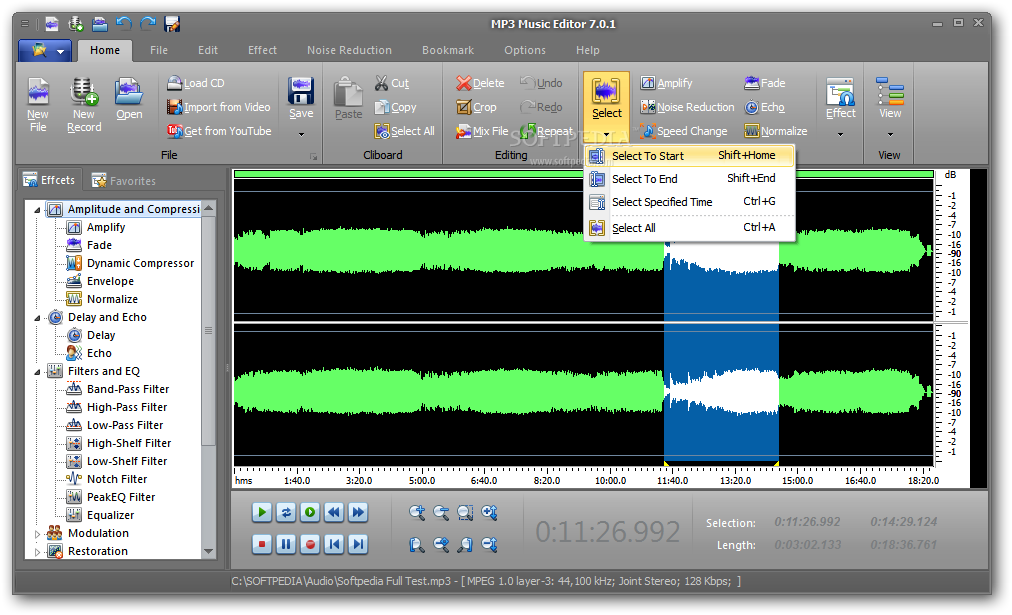Screen dimensions: 1012x615
Task: Select Equalizer in effects tree
Action: coord(110,515)
